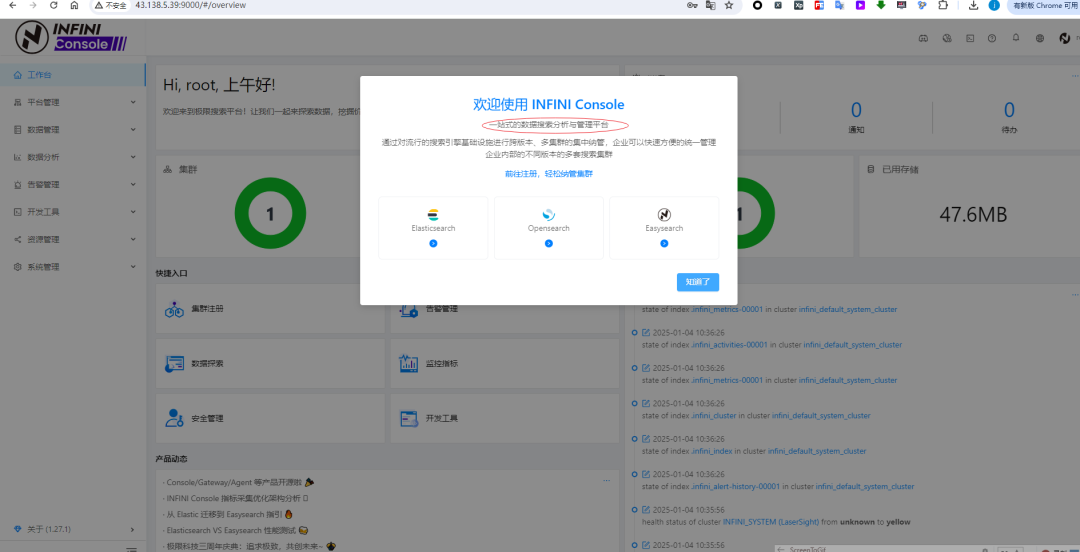Viewport: 1080px width, 552px height.
Task: Open the terminal console header icon
Action: point(970,39)
